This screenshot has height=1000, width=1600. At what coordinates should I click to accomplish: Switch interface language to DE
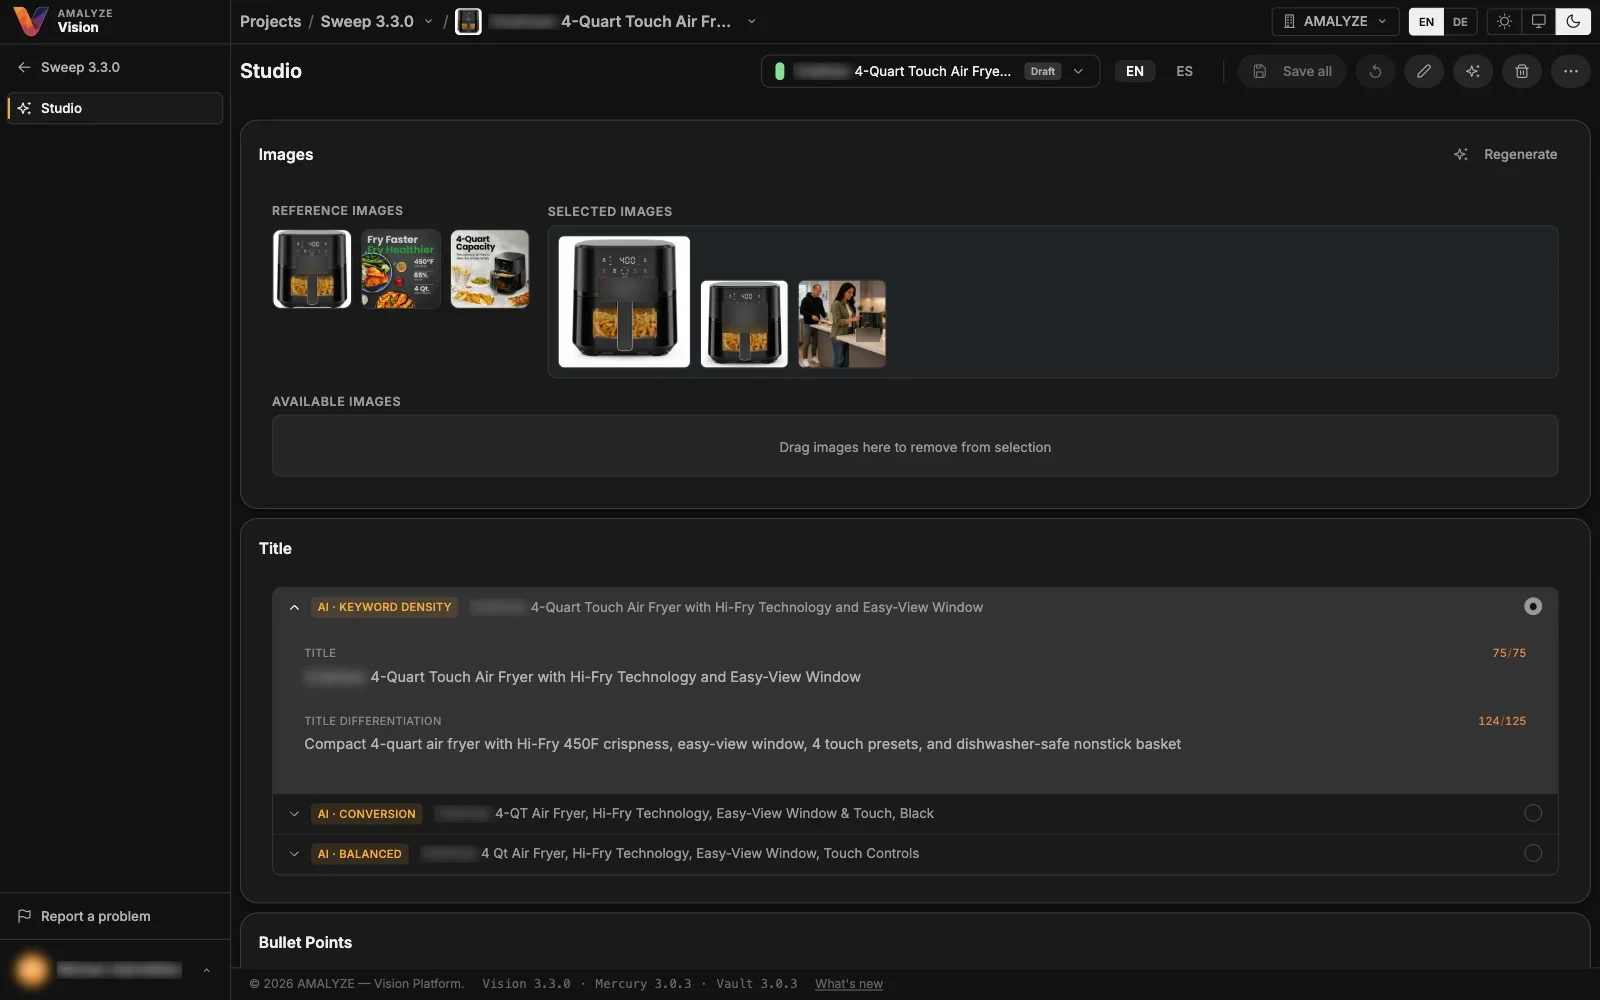(x=1460, y=21)
